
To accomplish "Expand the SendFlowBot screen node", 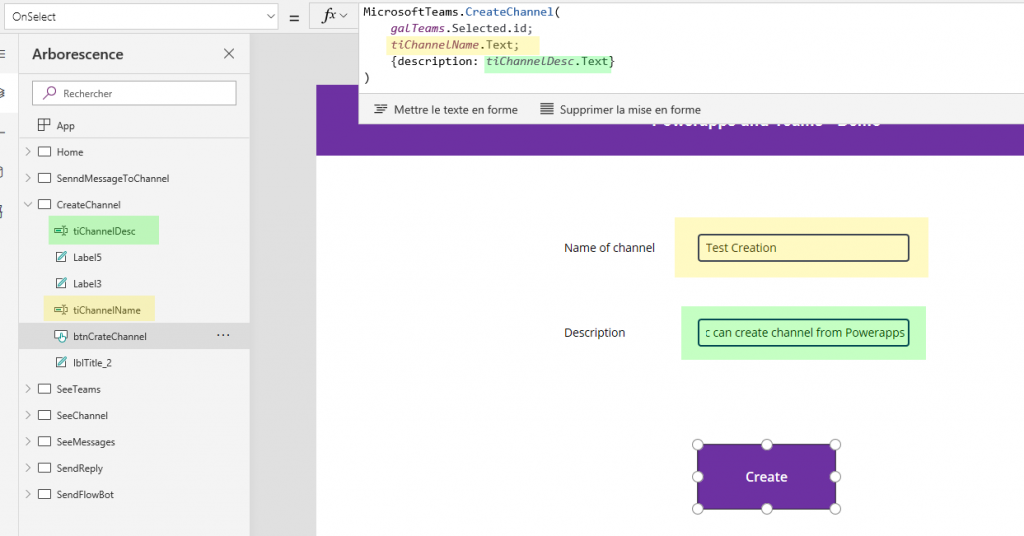I will tap(28, 494).
